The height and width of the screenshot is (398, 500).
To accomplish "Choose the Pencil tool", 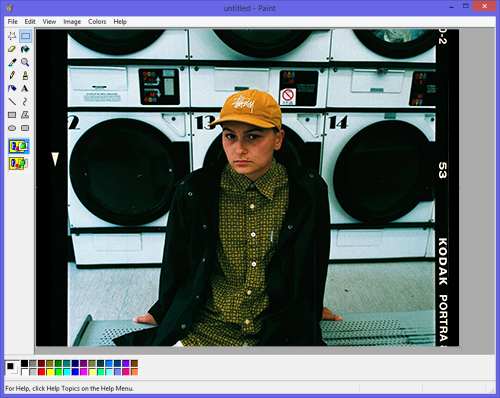I will coord(12,75).
